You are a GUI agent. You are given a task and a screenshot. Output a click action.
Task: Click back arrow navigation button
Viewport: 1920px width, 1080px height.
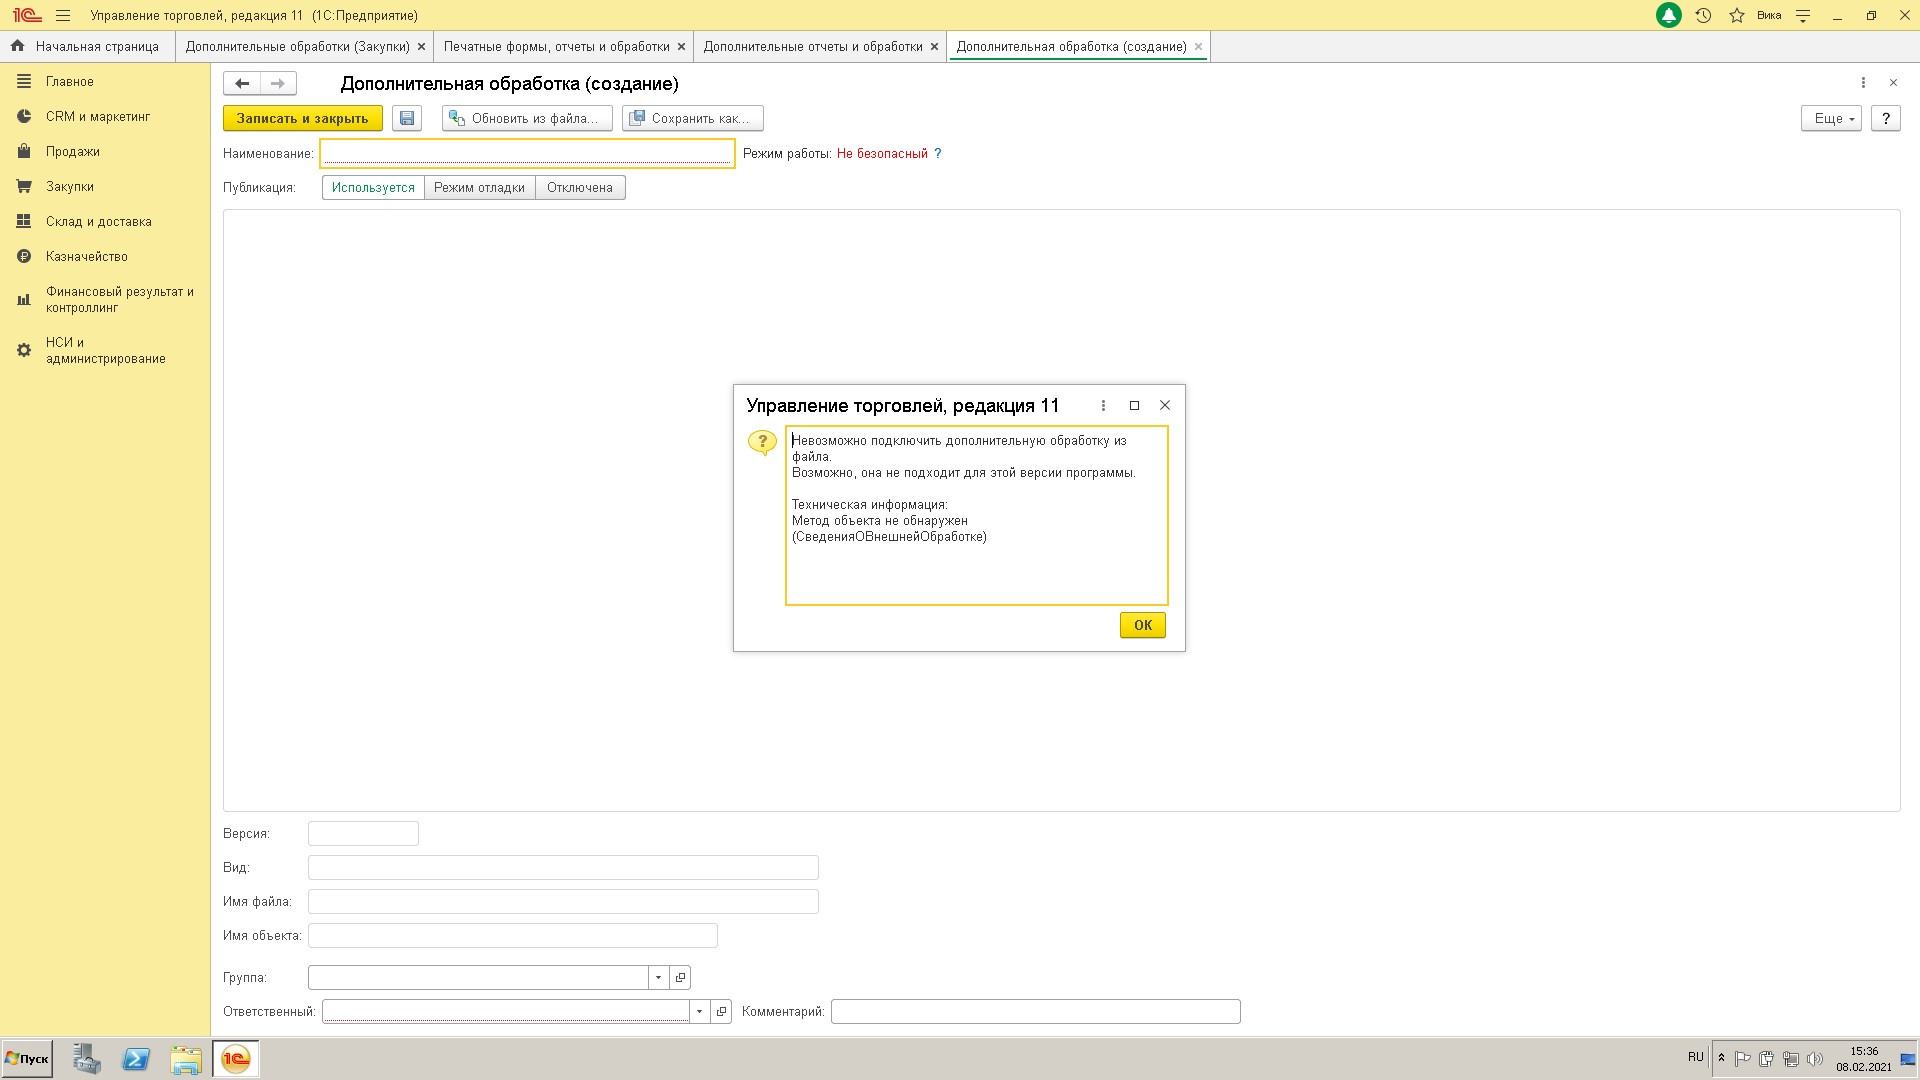coord(242,83)
